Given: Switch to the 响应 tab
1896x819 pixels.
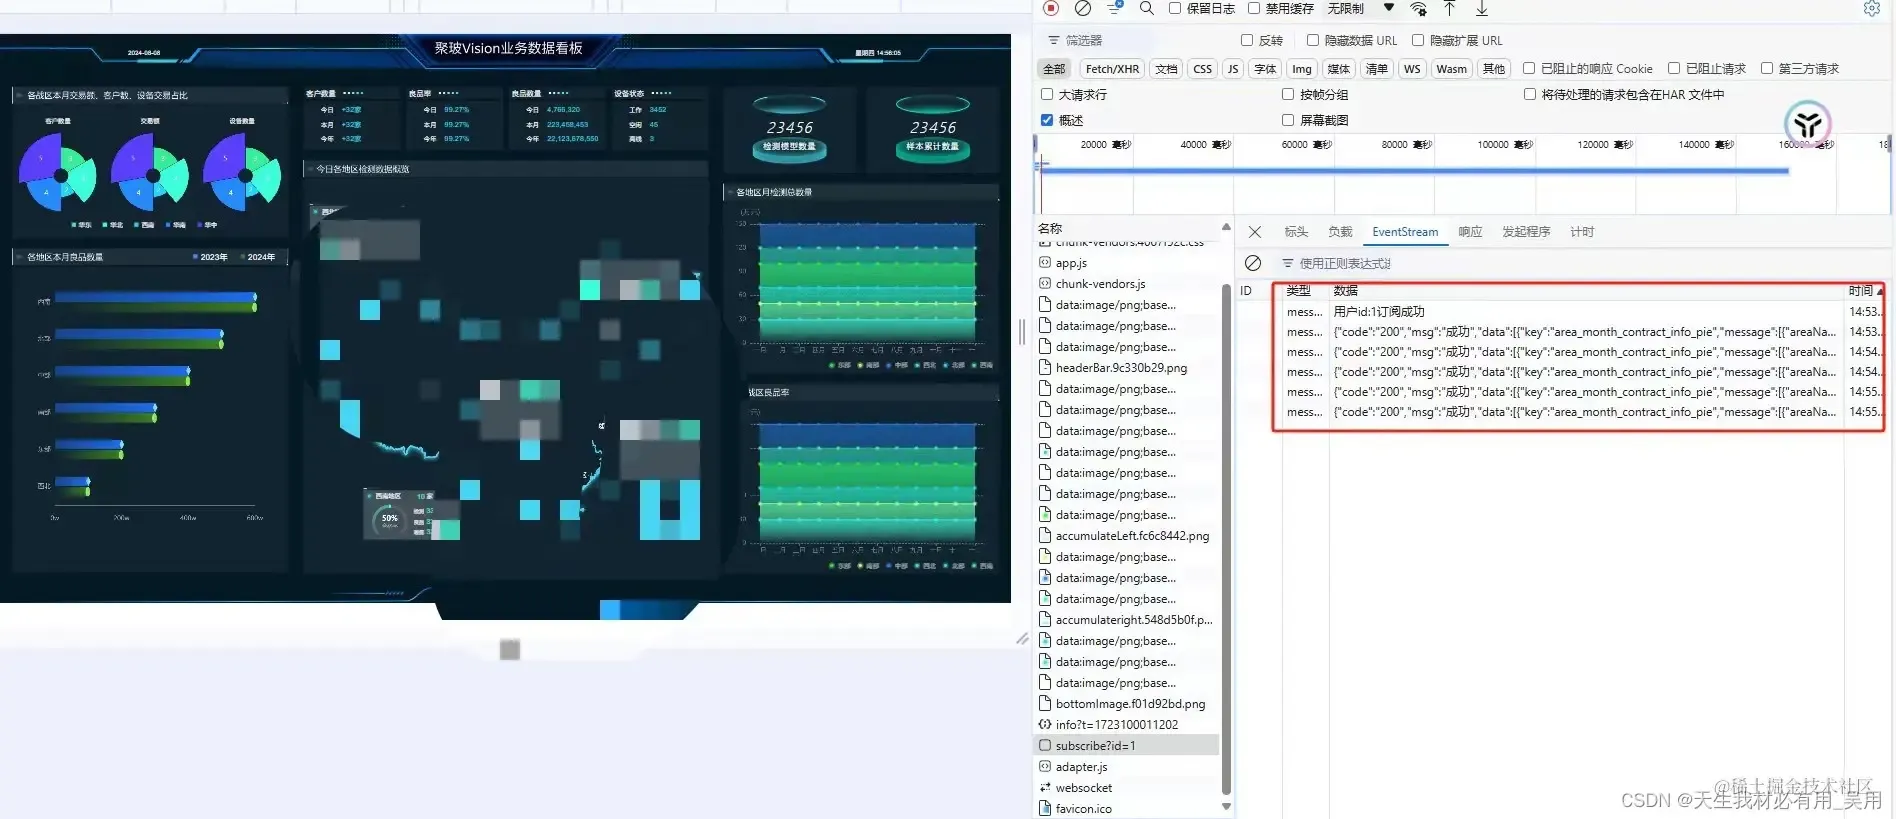Looking at the screenshot, I should 1470,232.
